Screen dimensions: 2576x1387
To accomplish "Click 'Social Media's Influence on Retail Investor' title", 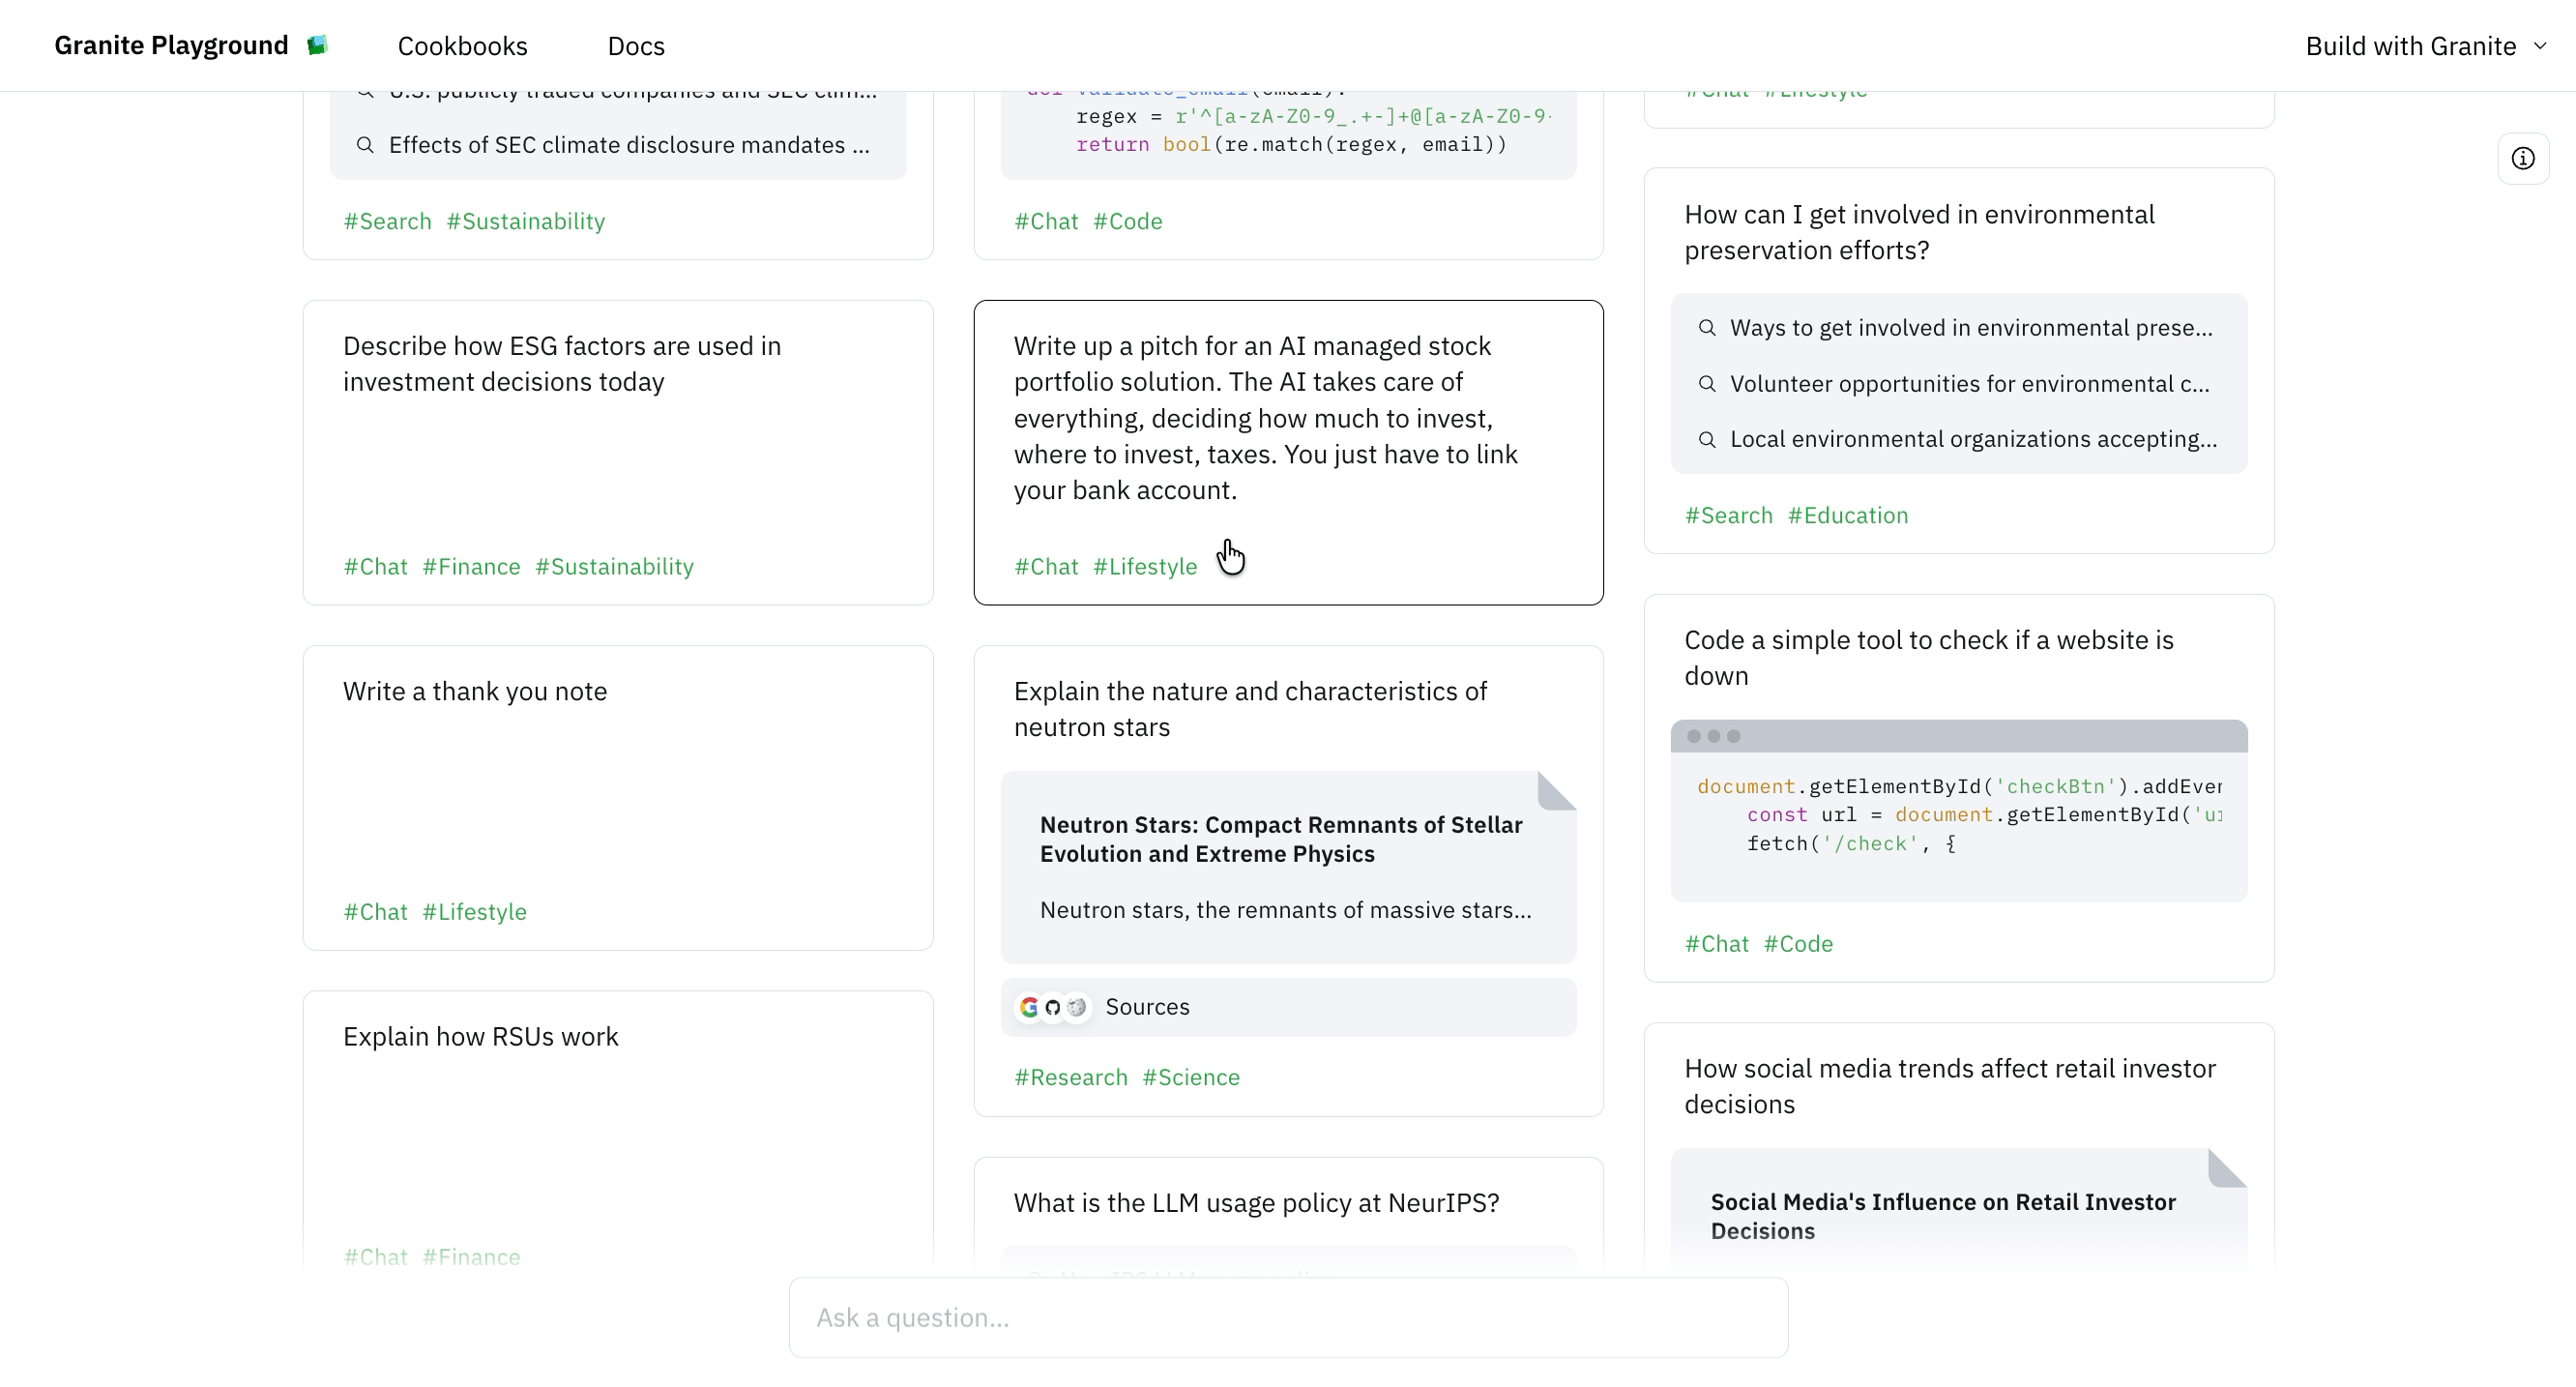I will click(x=1943, y=1216).
